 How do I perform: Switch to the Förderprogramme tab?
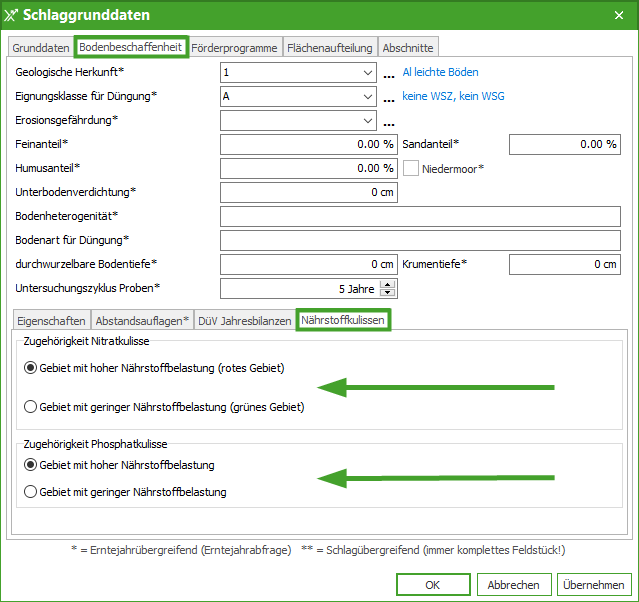235,47
